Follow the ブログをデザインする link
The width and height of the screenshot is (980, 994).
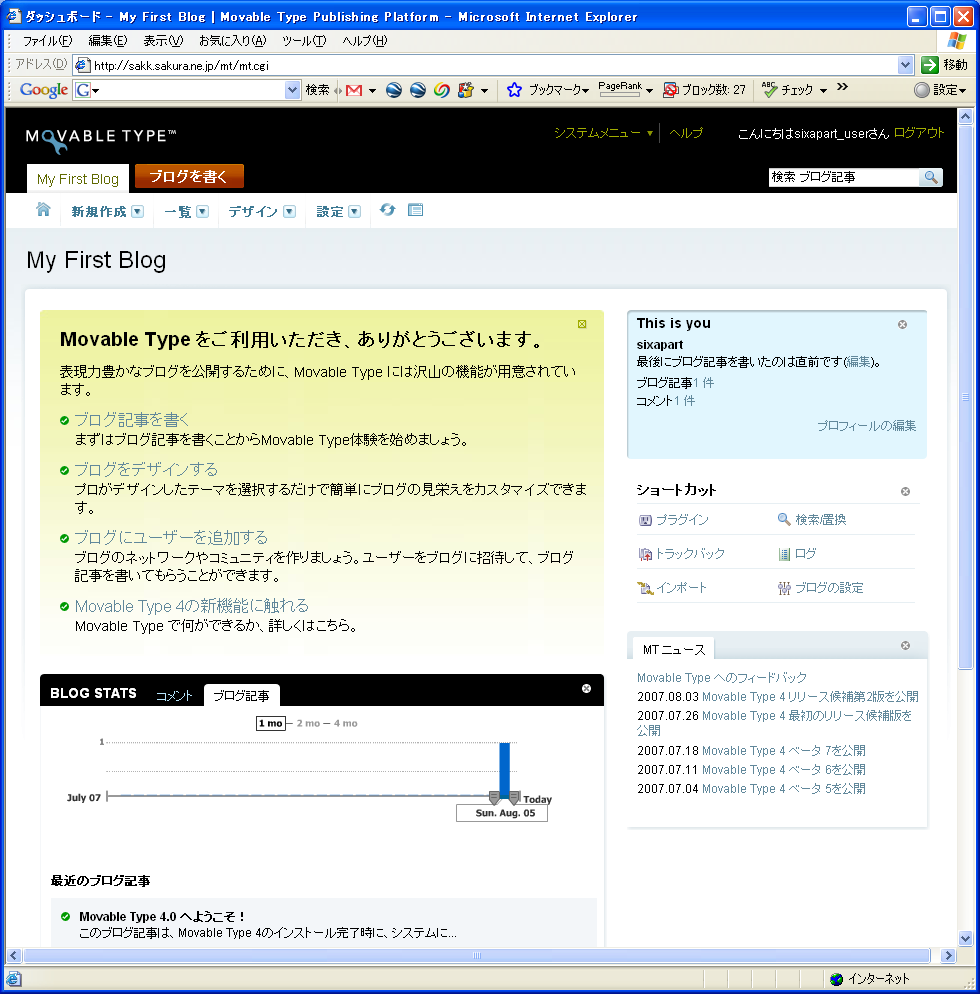[146, 470]
